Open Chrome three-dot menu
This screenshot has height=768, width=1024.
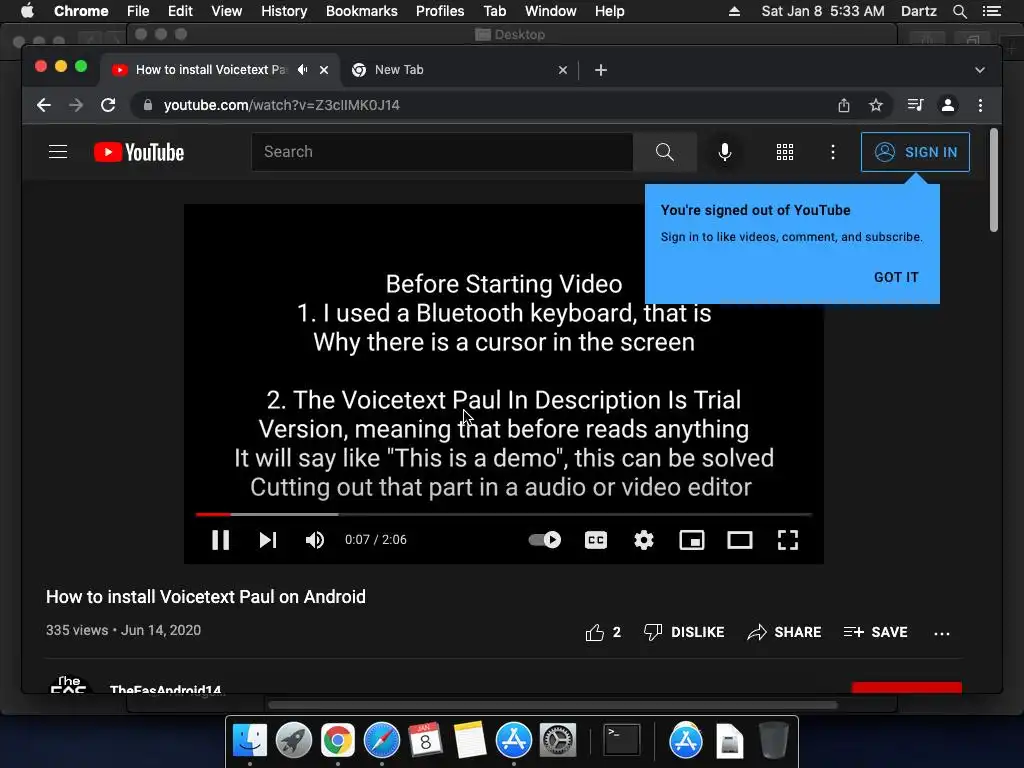point(980,105)
